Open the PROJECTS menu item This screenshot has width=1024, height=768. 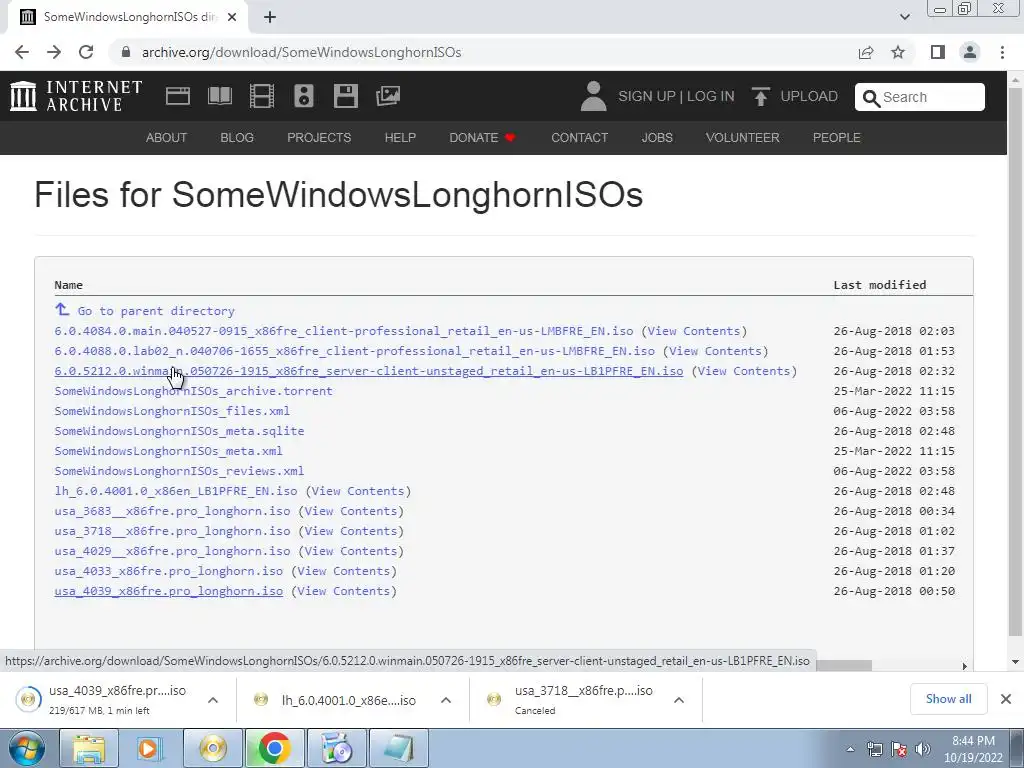(x=319, y=138)
